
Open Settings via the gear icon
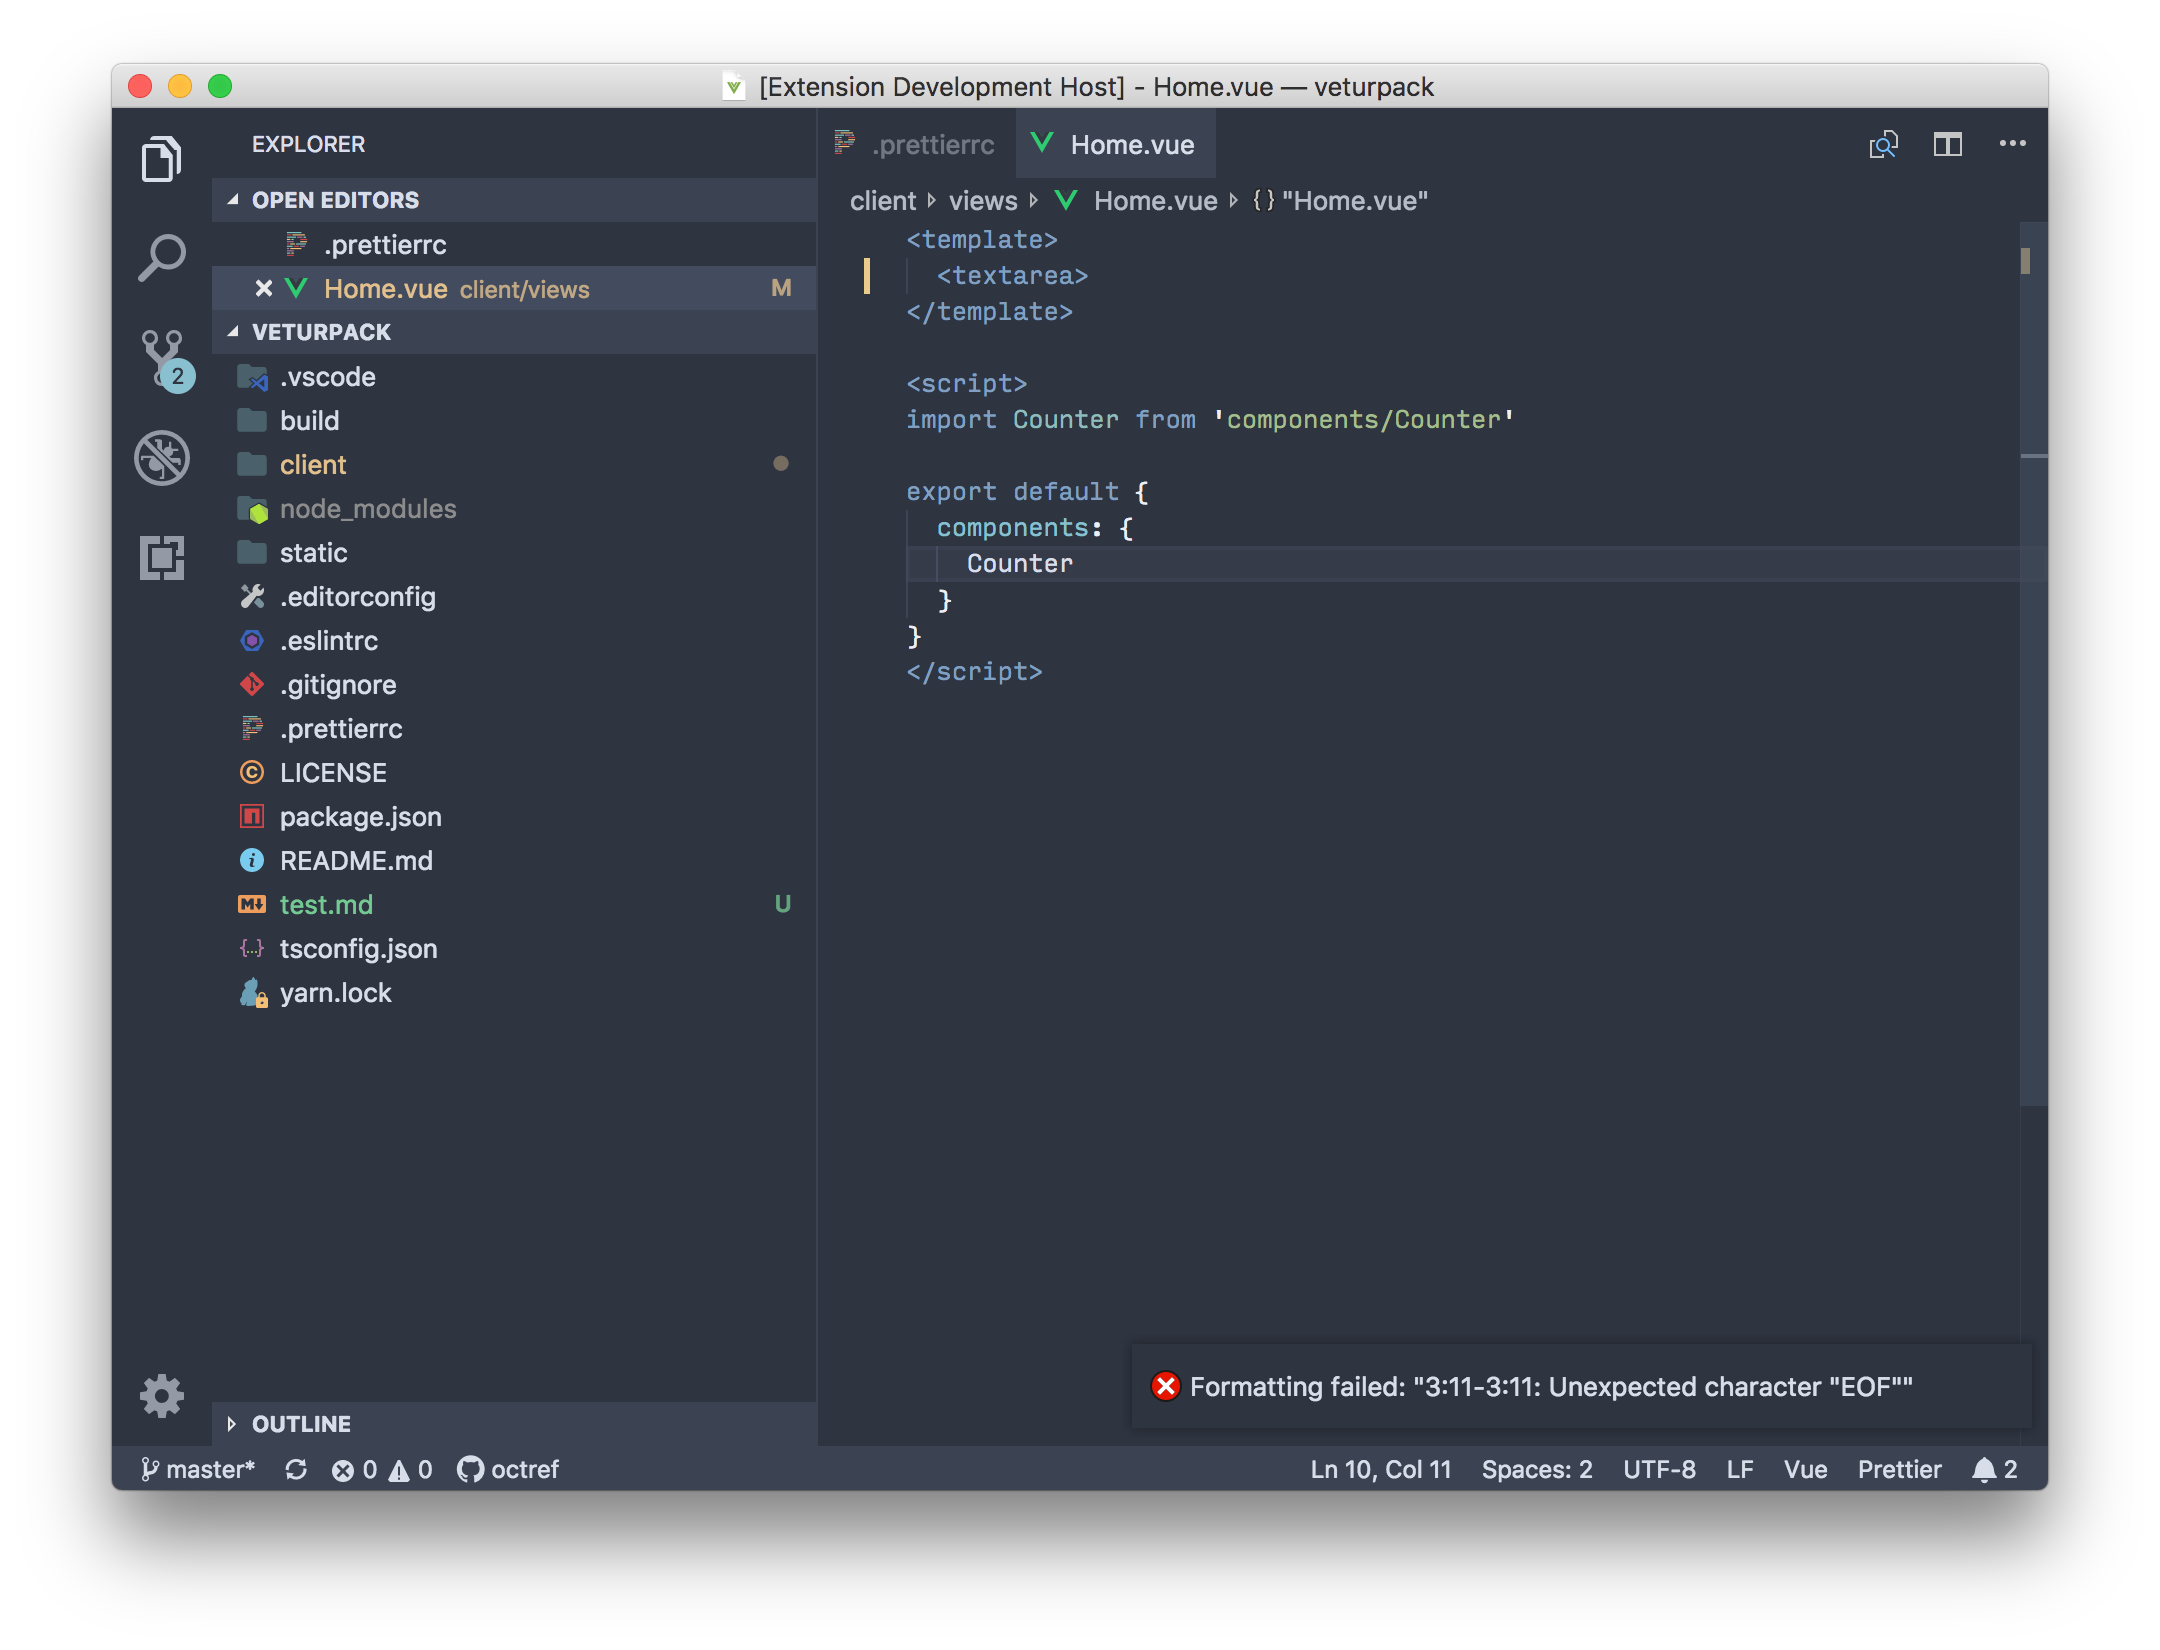(161, 1396)
